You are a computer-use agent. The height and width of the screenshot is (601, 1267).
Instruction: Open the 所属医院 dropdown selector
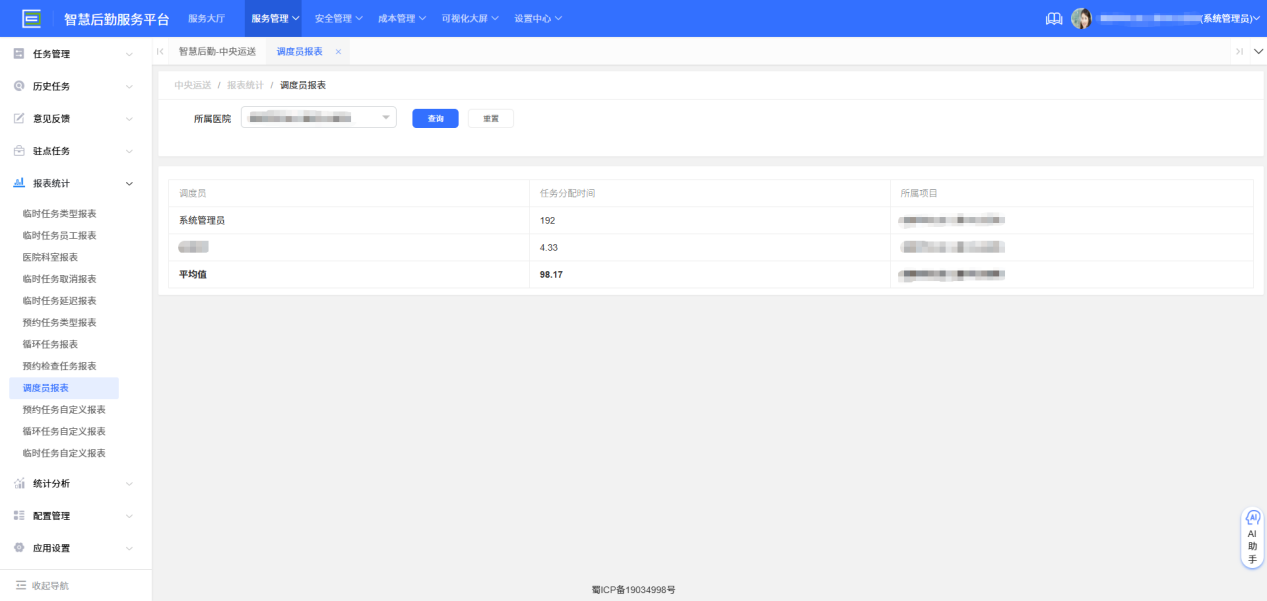[318, 118]
